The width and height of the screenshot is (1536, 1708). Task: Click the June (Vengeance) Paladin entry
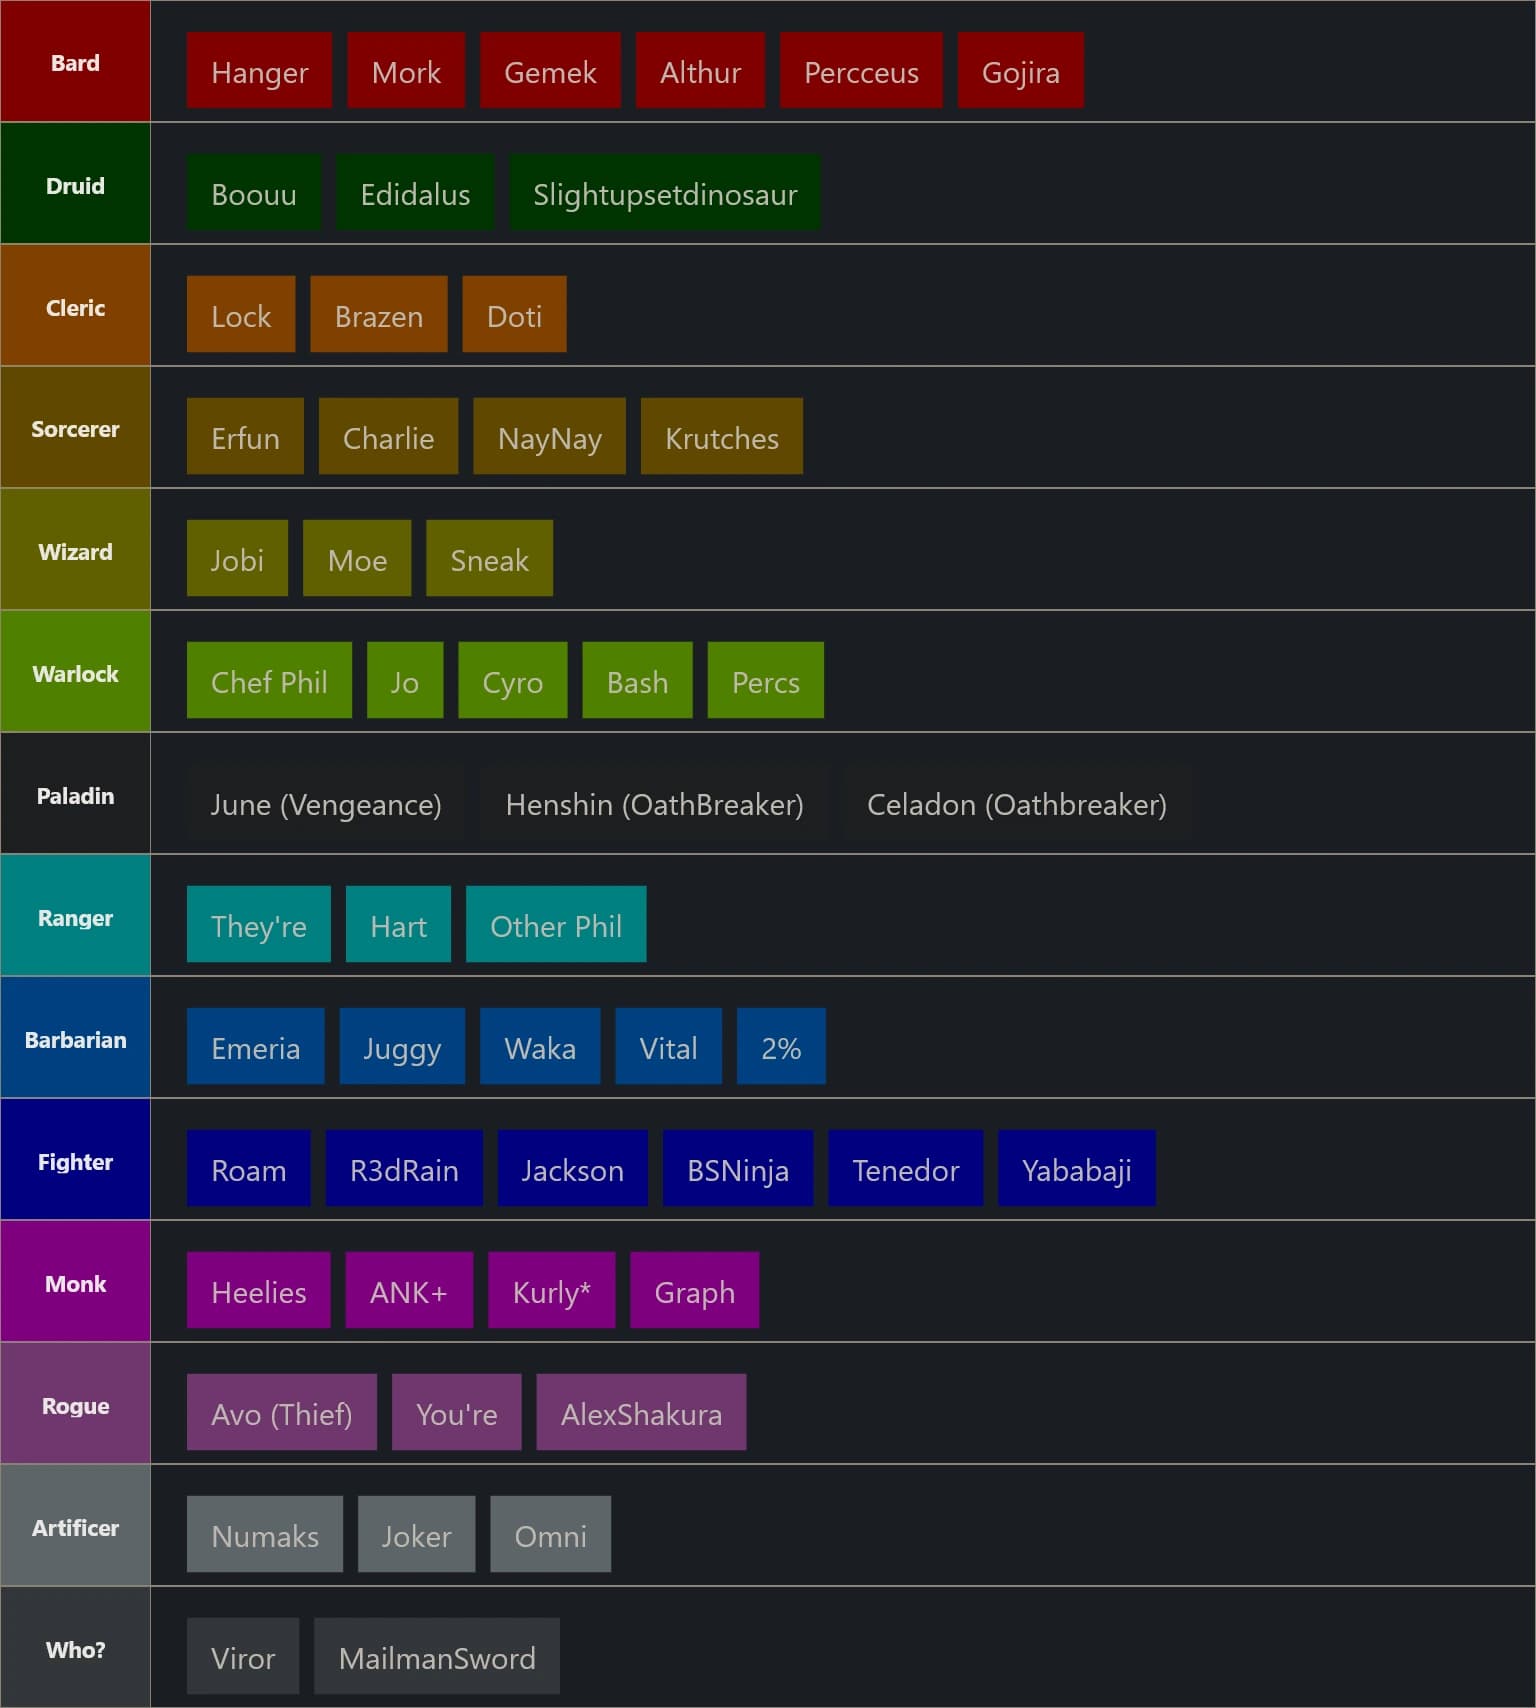[x=325, y=803]
